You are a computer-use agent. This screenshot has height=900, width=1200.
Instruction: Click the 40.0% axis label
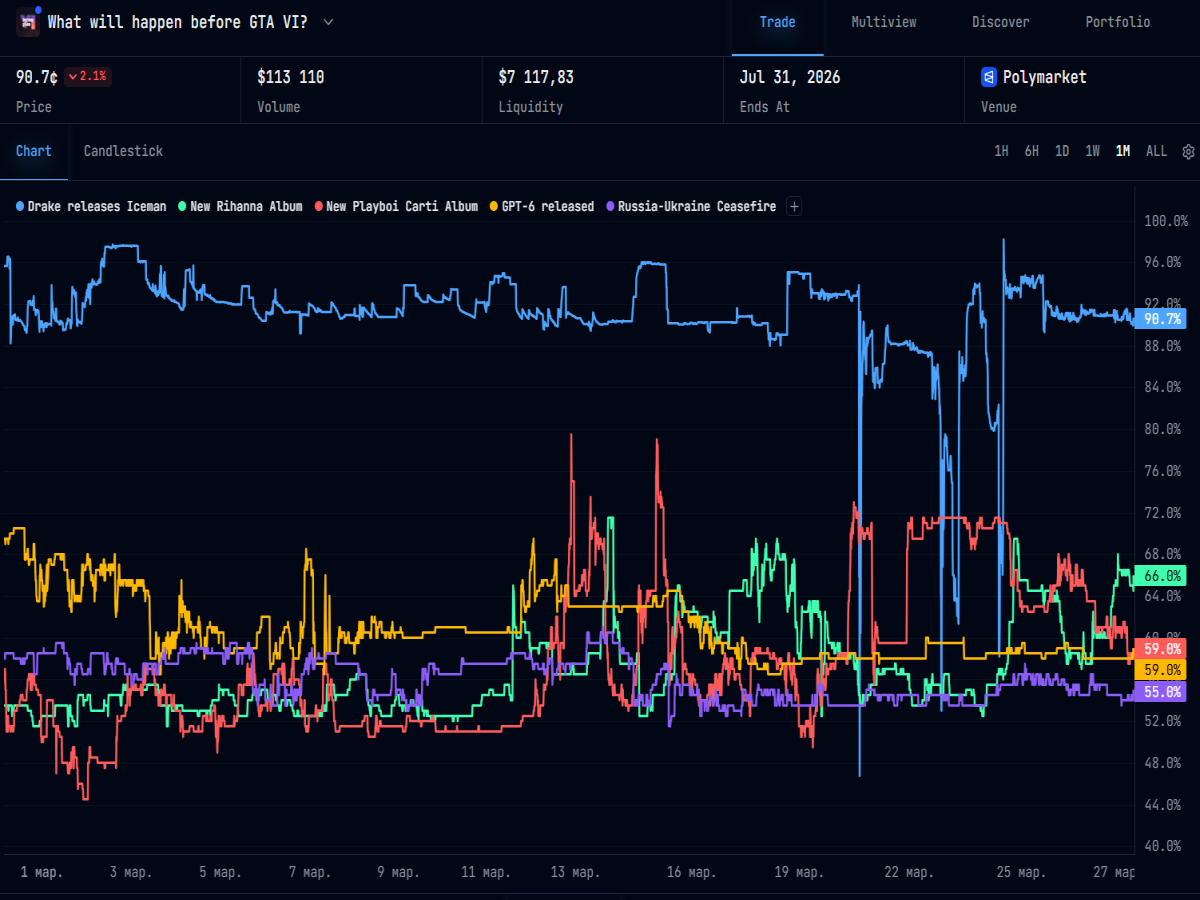[x=1165, y=846]
